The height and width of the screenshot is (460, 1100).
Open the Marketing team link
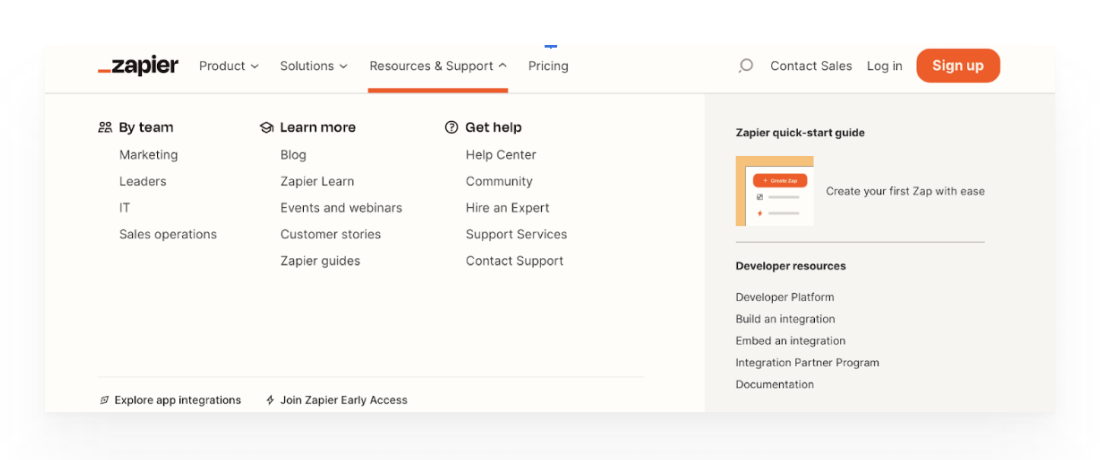coord(149,155)
